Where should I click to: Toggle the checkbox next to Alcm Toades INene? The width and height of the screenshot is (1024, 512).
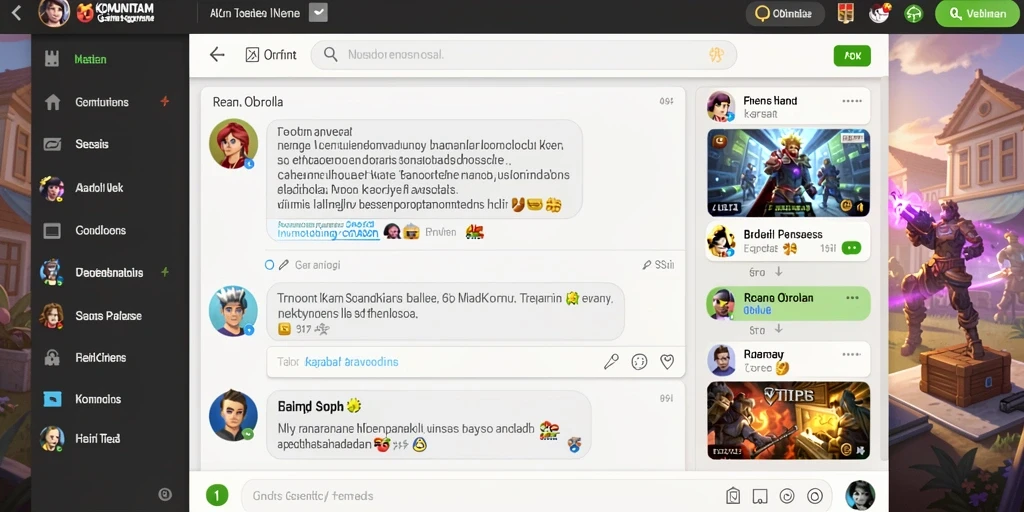coord(318,12)
